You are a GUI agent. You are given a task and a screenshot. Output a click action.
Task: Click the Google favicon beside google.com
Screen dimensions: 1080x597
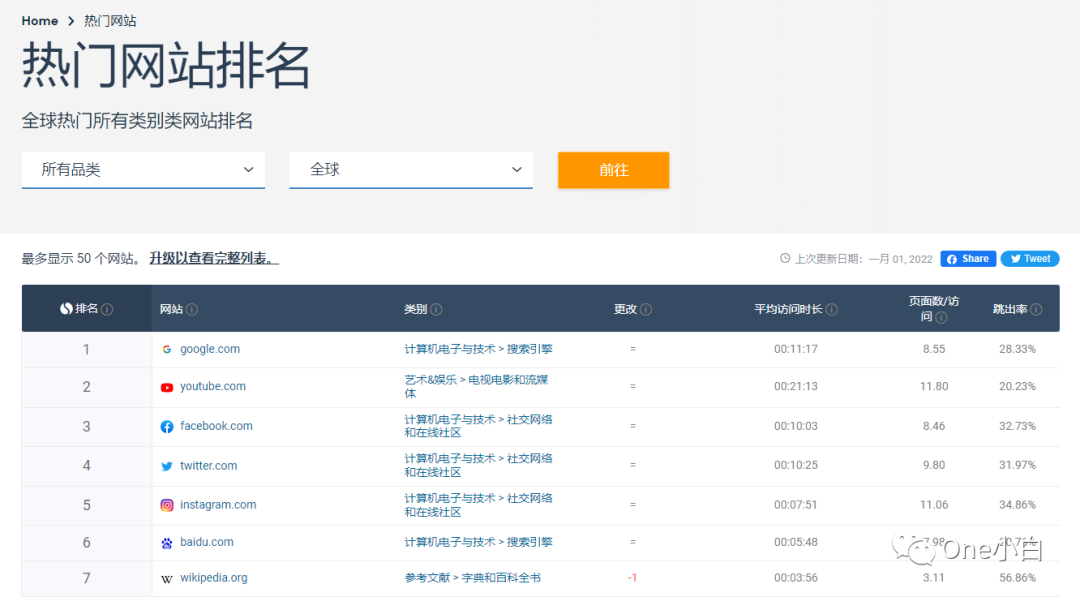tap(167, 349)
